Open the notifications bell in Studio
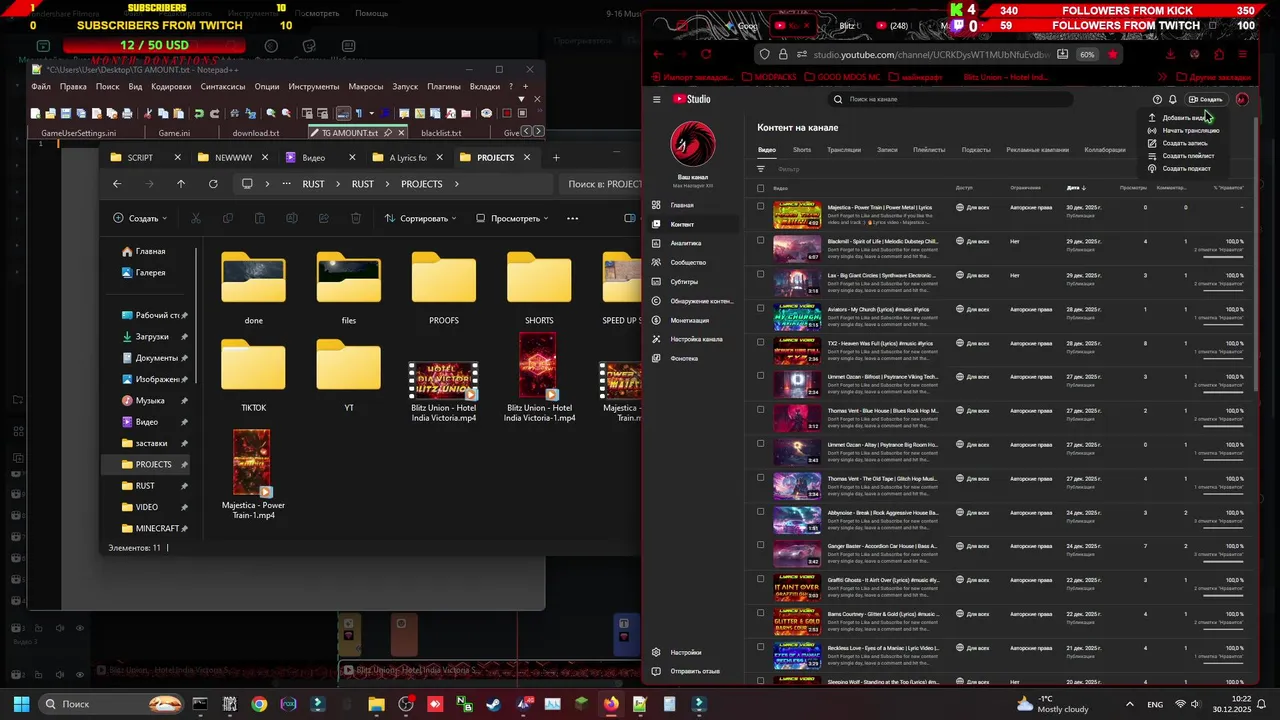Viewport: 1280px width, 720px height. pyautogui.click(x=1172, y=99)
